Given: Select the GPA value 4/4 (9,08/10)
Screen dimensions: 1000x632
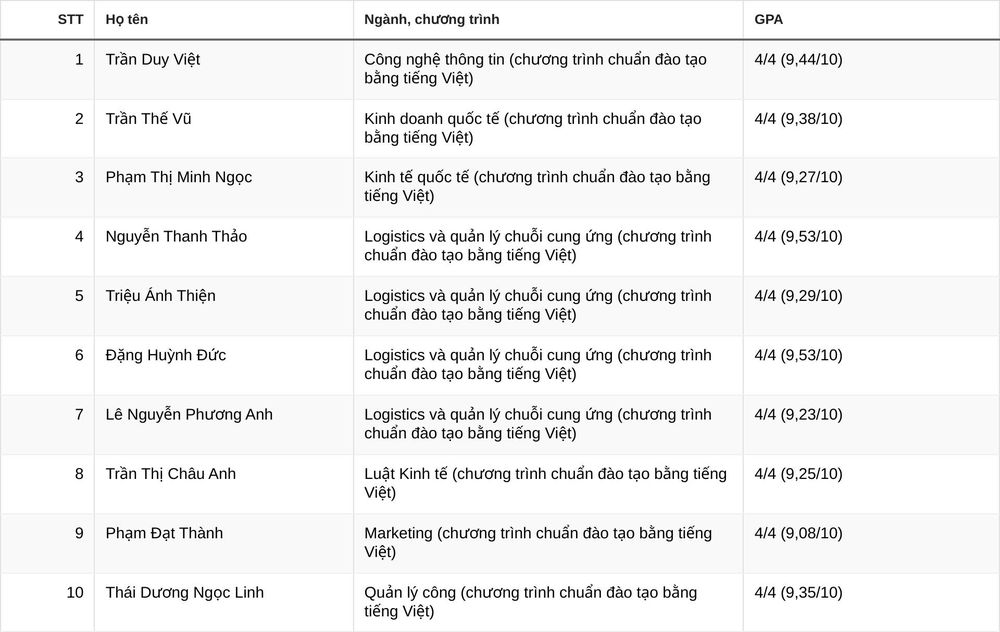Looking at the screenshot, I should pos(798,533).
